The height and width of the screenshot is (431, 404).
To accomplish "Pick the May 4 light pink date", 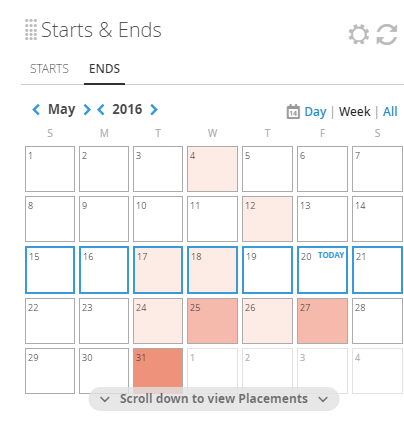I will [212, 169].
